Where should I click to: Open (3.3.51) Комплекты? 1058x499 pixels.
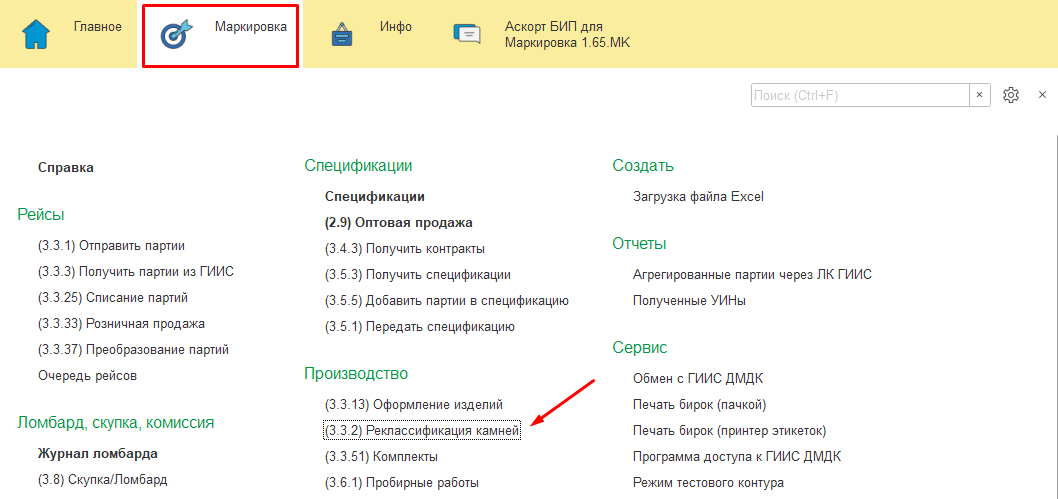(x=381, y=457)
